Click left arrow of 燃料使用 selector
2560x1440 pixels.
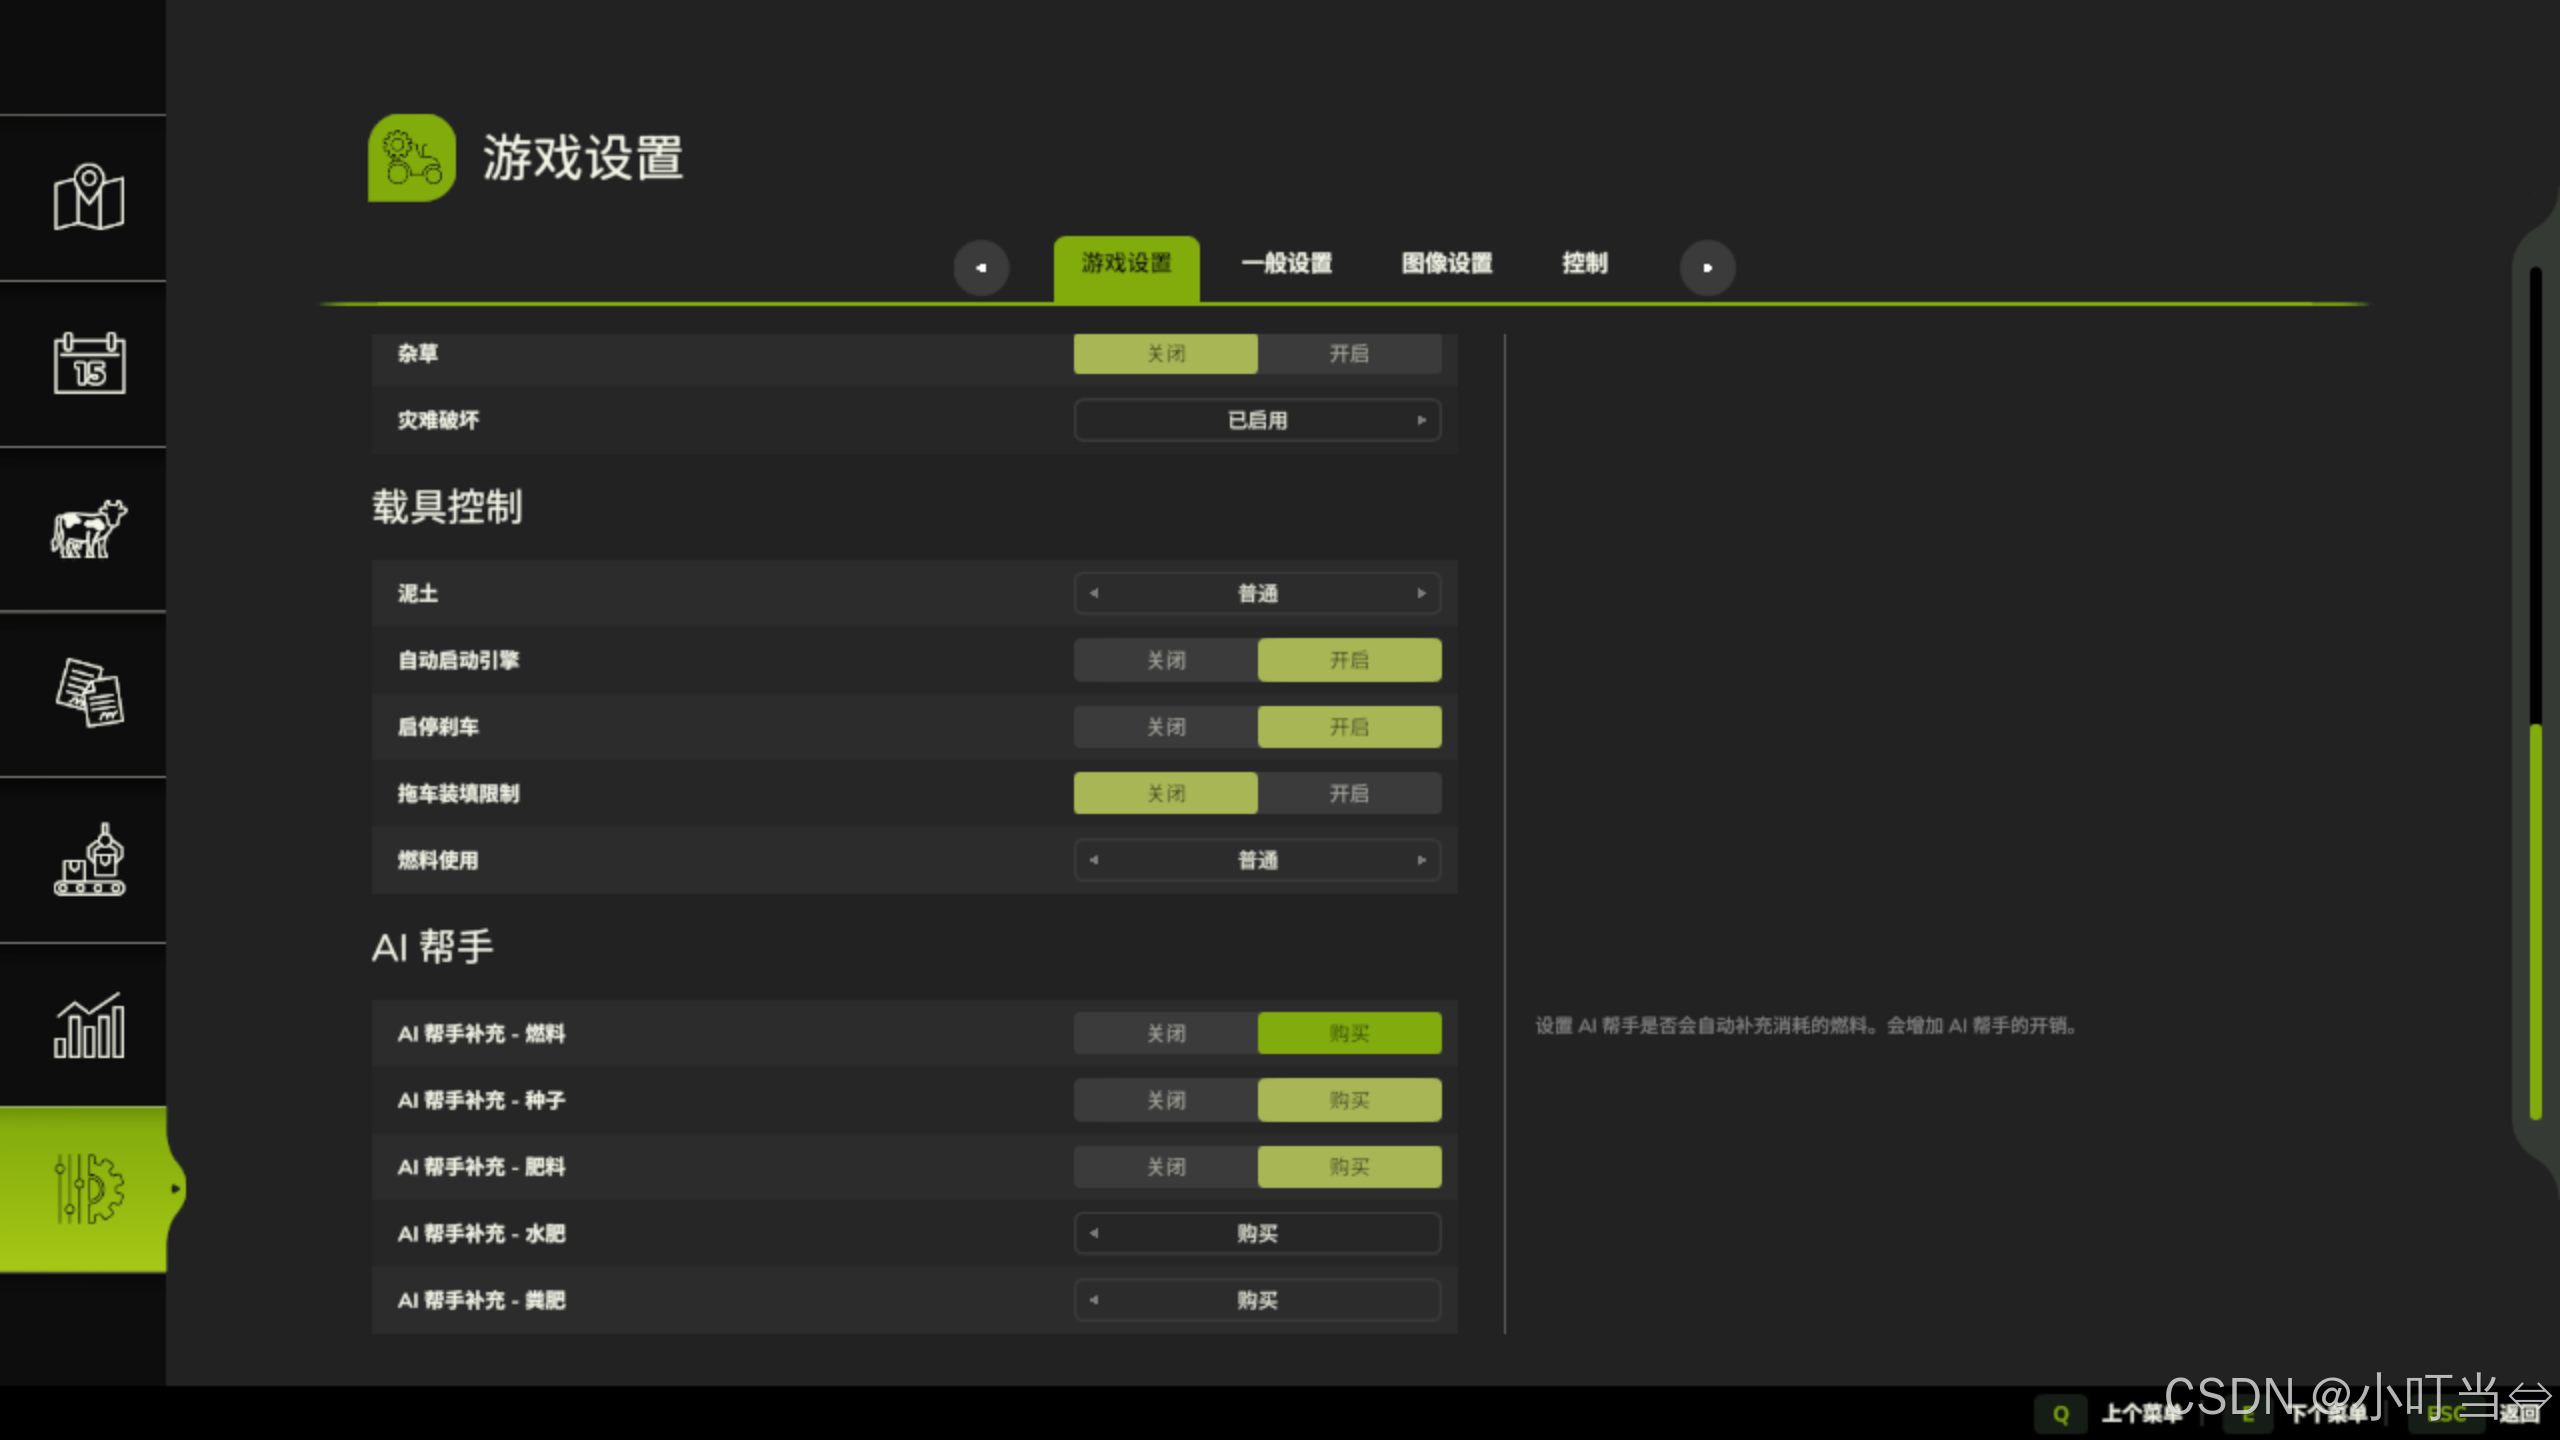[x=1094, y=860]
